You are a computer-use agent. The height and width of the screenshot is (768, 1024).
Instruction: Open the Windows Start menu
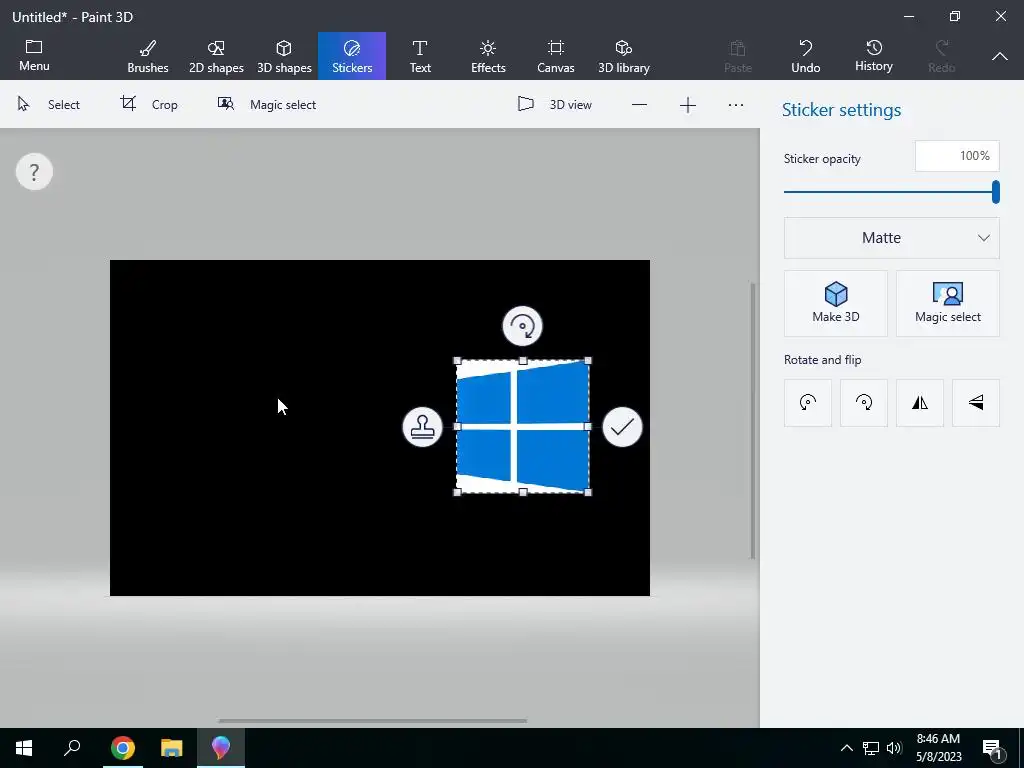[x=24, y=748]
